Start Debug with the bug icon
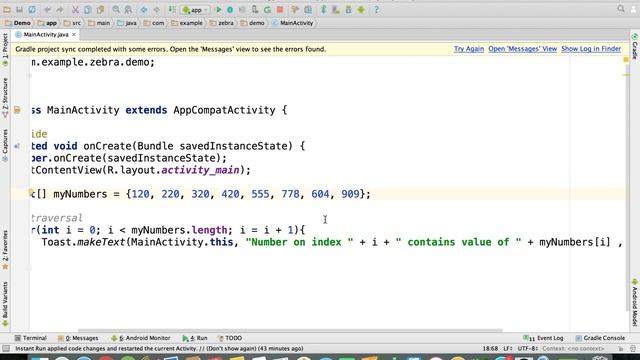This screenshot has height=360, width=640. click(230, 9)
